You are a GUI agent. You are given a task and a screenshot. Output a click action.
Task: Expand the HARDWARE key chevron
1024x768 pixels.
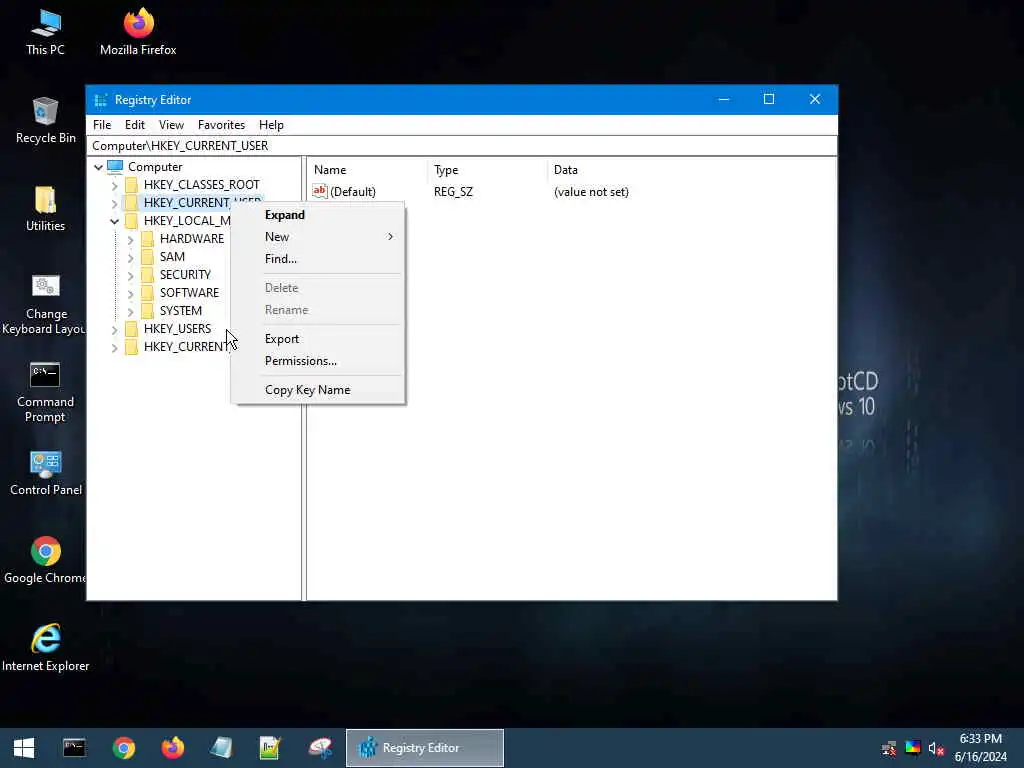point(130,240)
